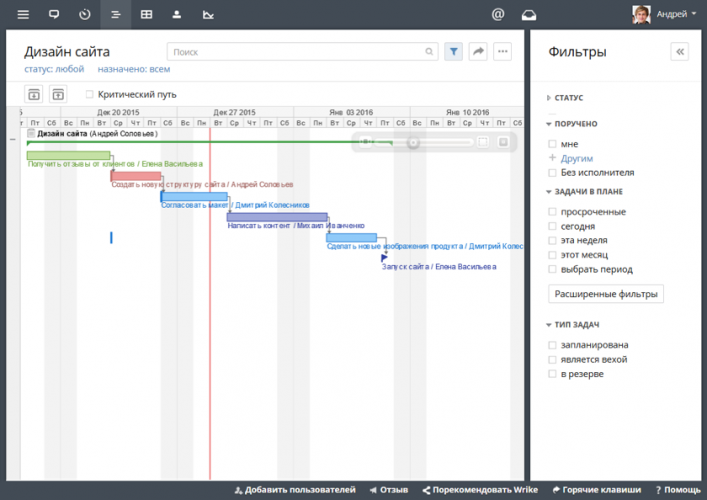This screenshot has height=500, width=707.
Task: Open the @ mentions notifications
Action: pyautogui.click(x=498, y=15)
